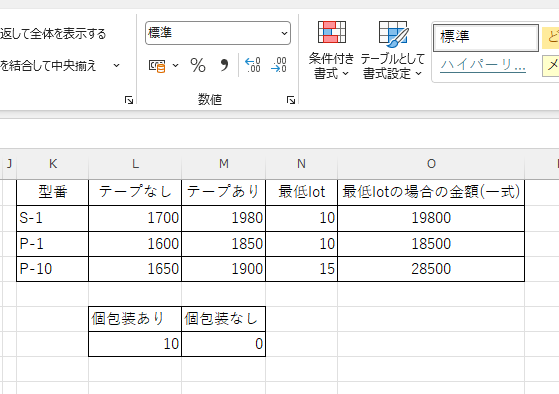The height and width of the screenshot is (394, 559).
Task: Apply percent style formatting
Action: [198, 66]
